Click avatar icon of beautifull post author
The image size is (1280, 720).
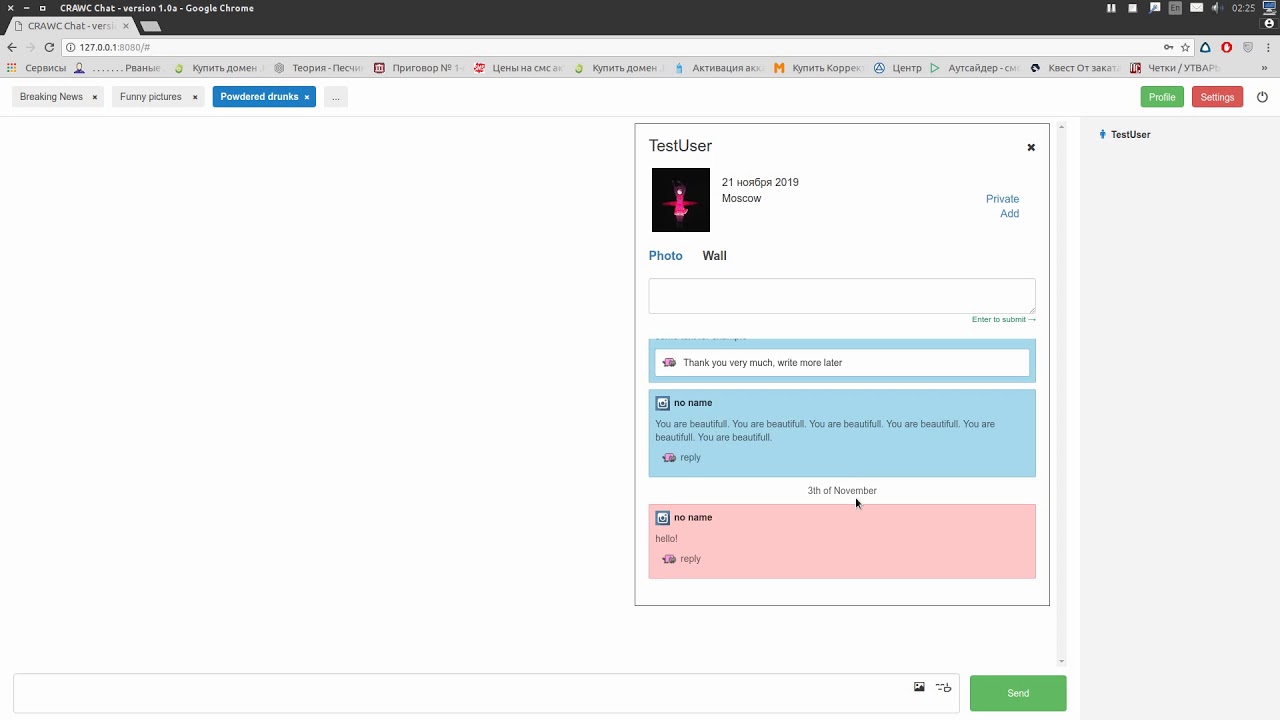[662, 403]
